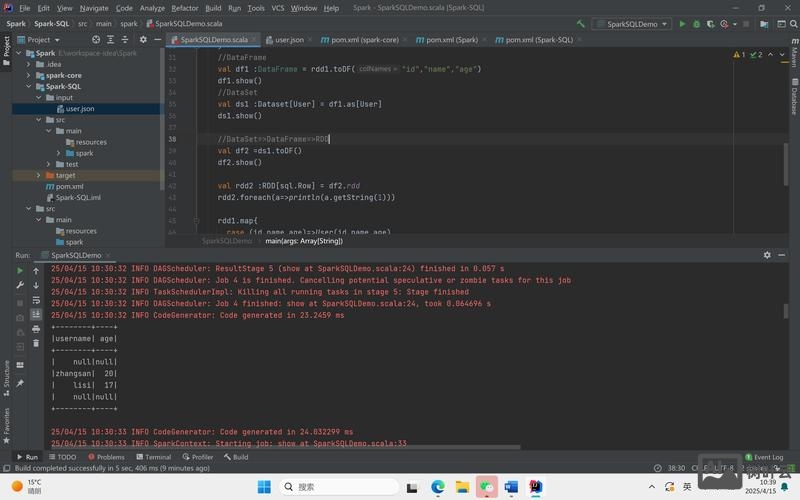The width and height of the screenshot is (800, 500).
Task: Open the Terminal tool window
Action: pyautogui.click(x=153, y=457)
